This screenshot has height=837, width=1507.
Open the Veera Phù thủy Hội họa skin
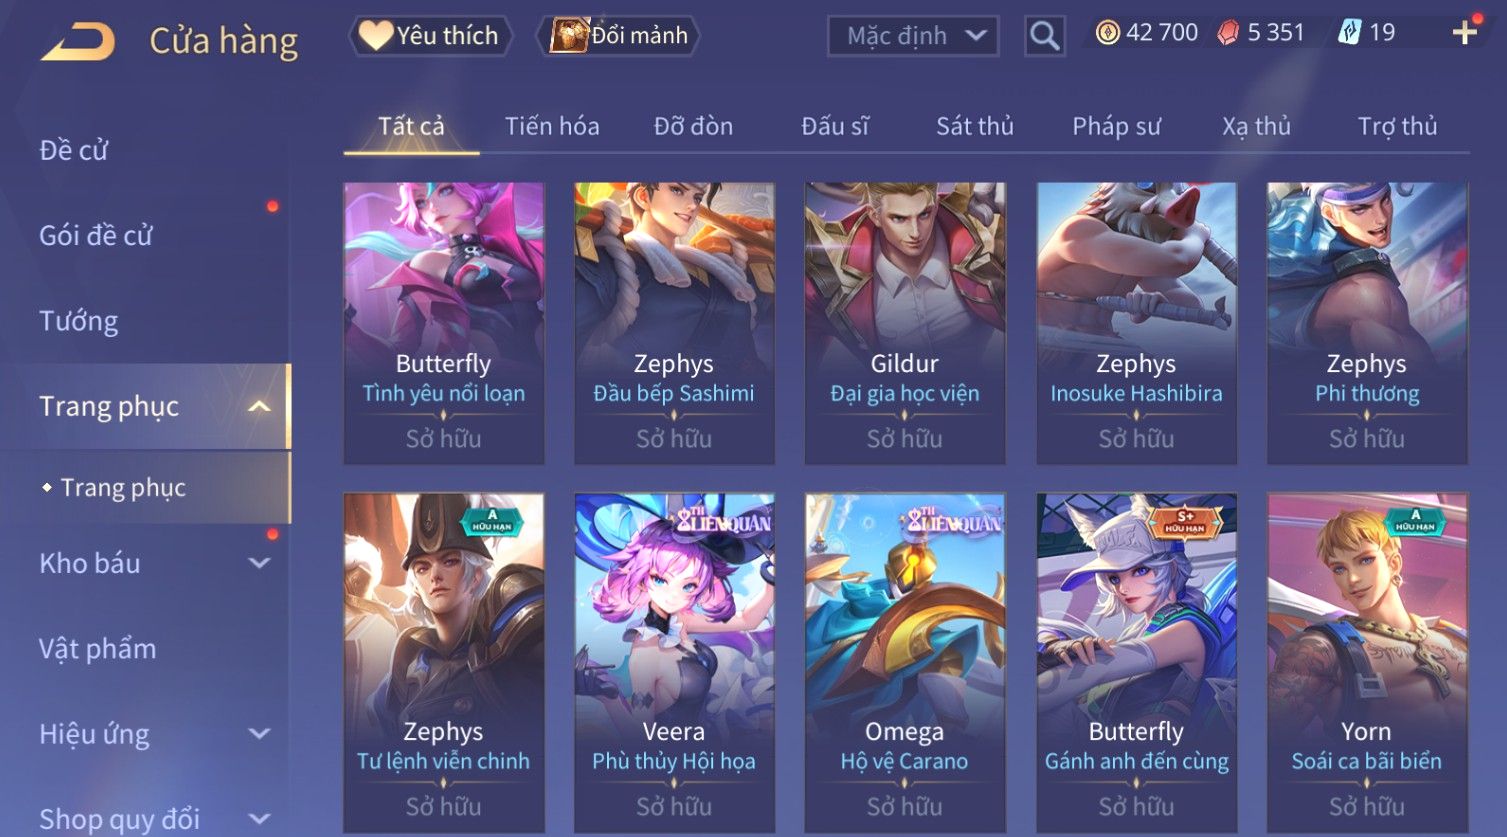point(674,663)
